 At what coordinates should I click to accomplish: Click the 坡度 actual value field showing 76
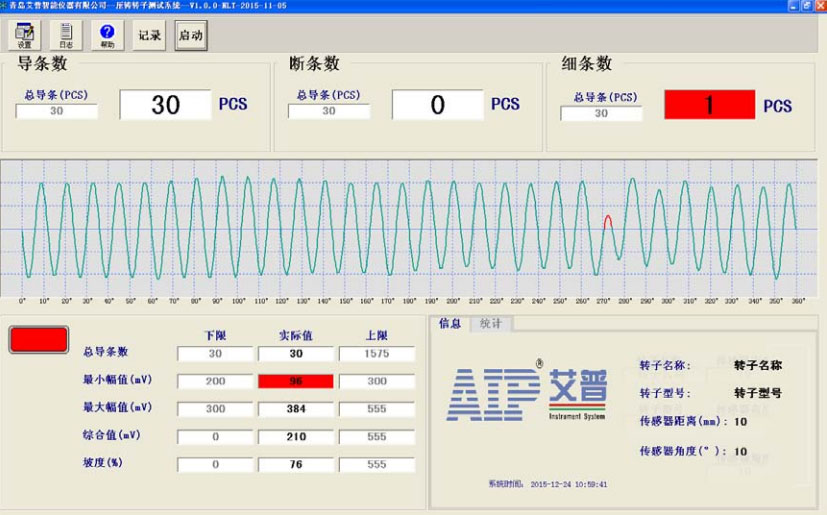296,465
